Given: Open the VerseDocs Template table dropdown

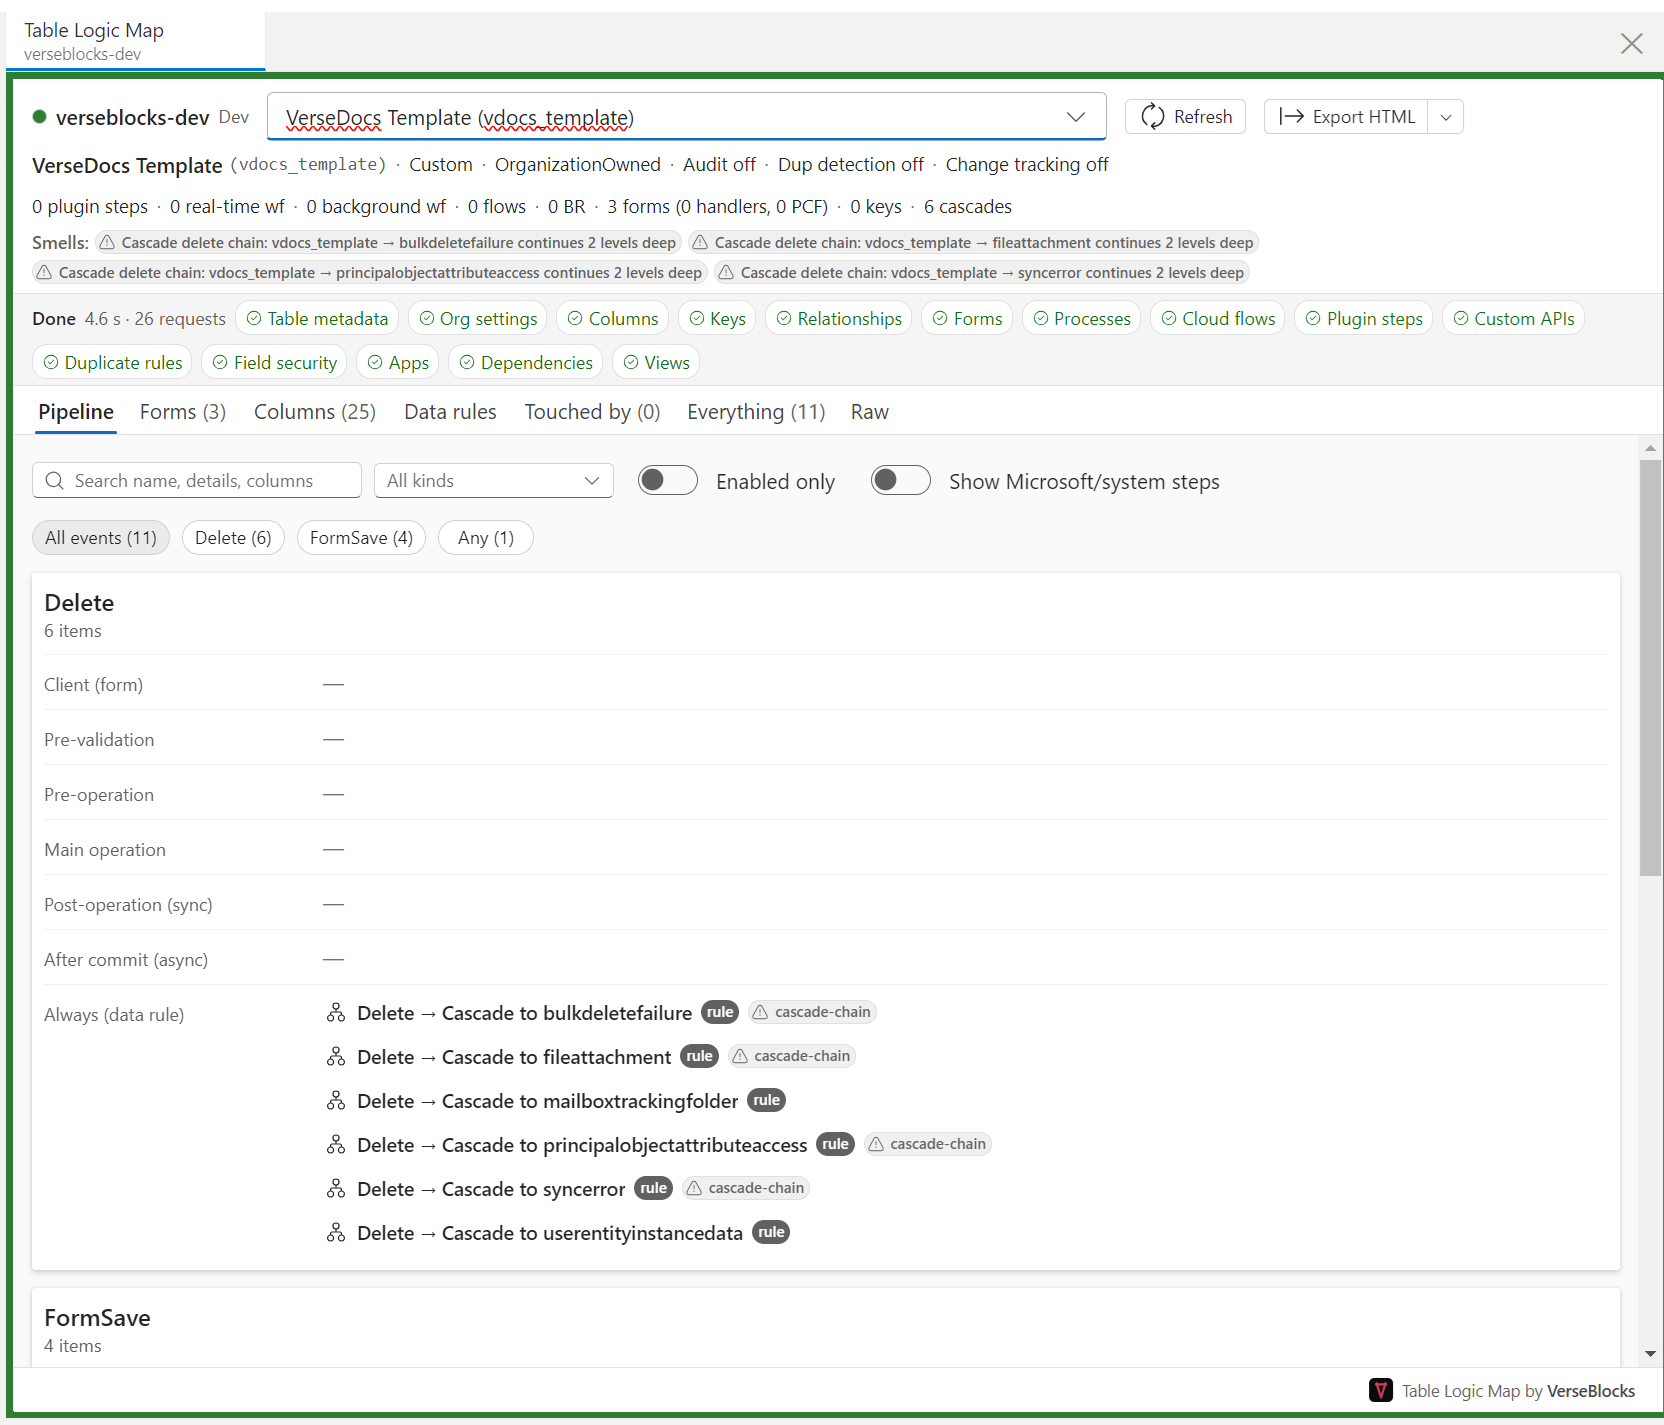Looking at the screenshot, I should [686, 117].
